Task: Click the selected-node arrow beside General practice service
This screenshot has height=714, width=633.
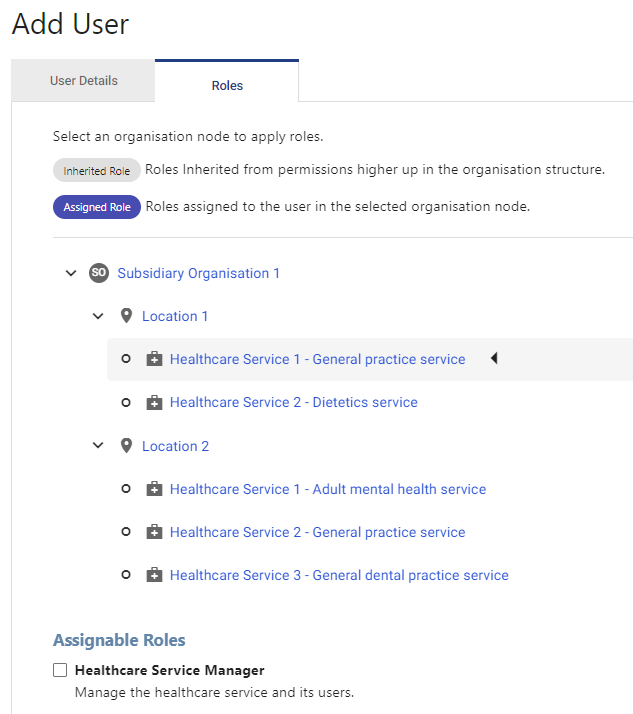Action: pyautogui.click(x=494, y=358)
